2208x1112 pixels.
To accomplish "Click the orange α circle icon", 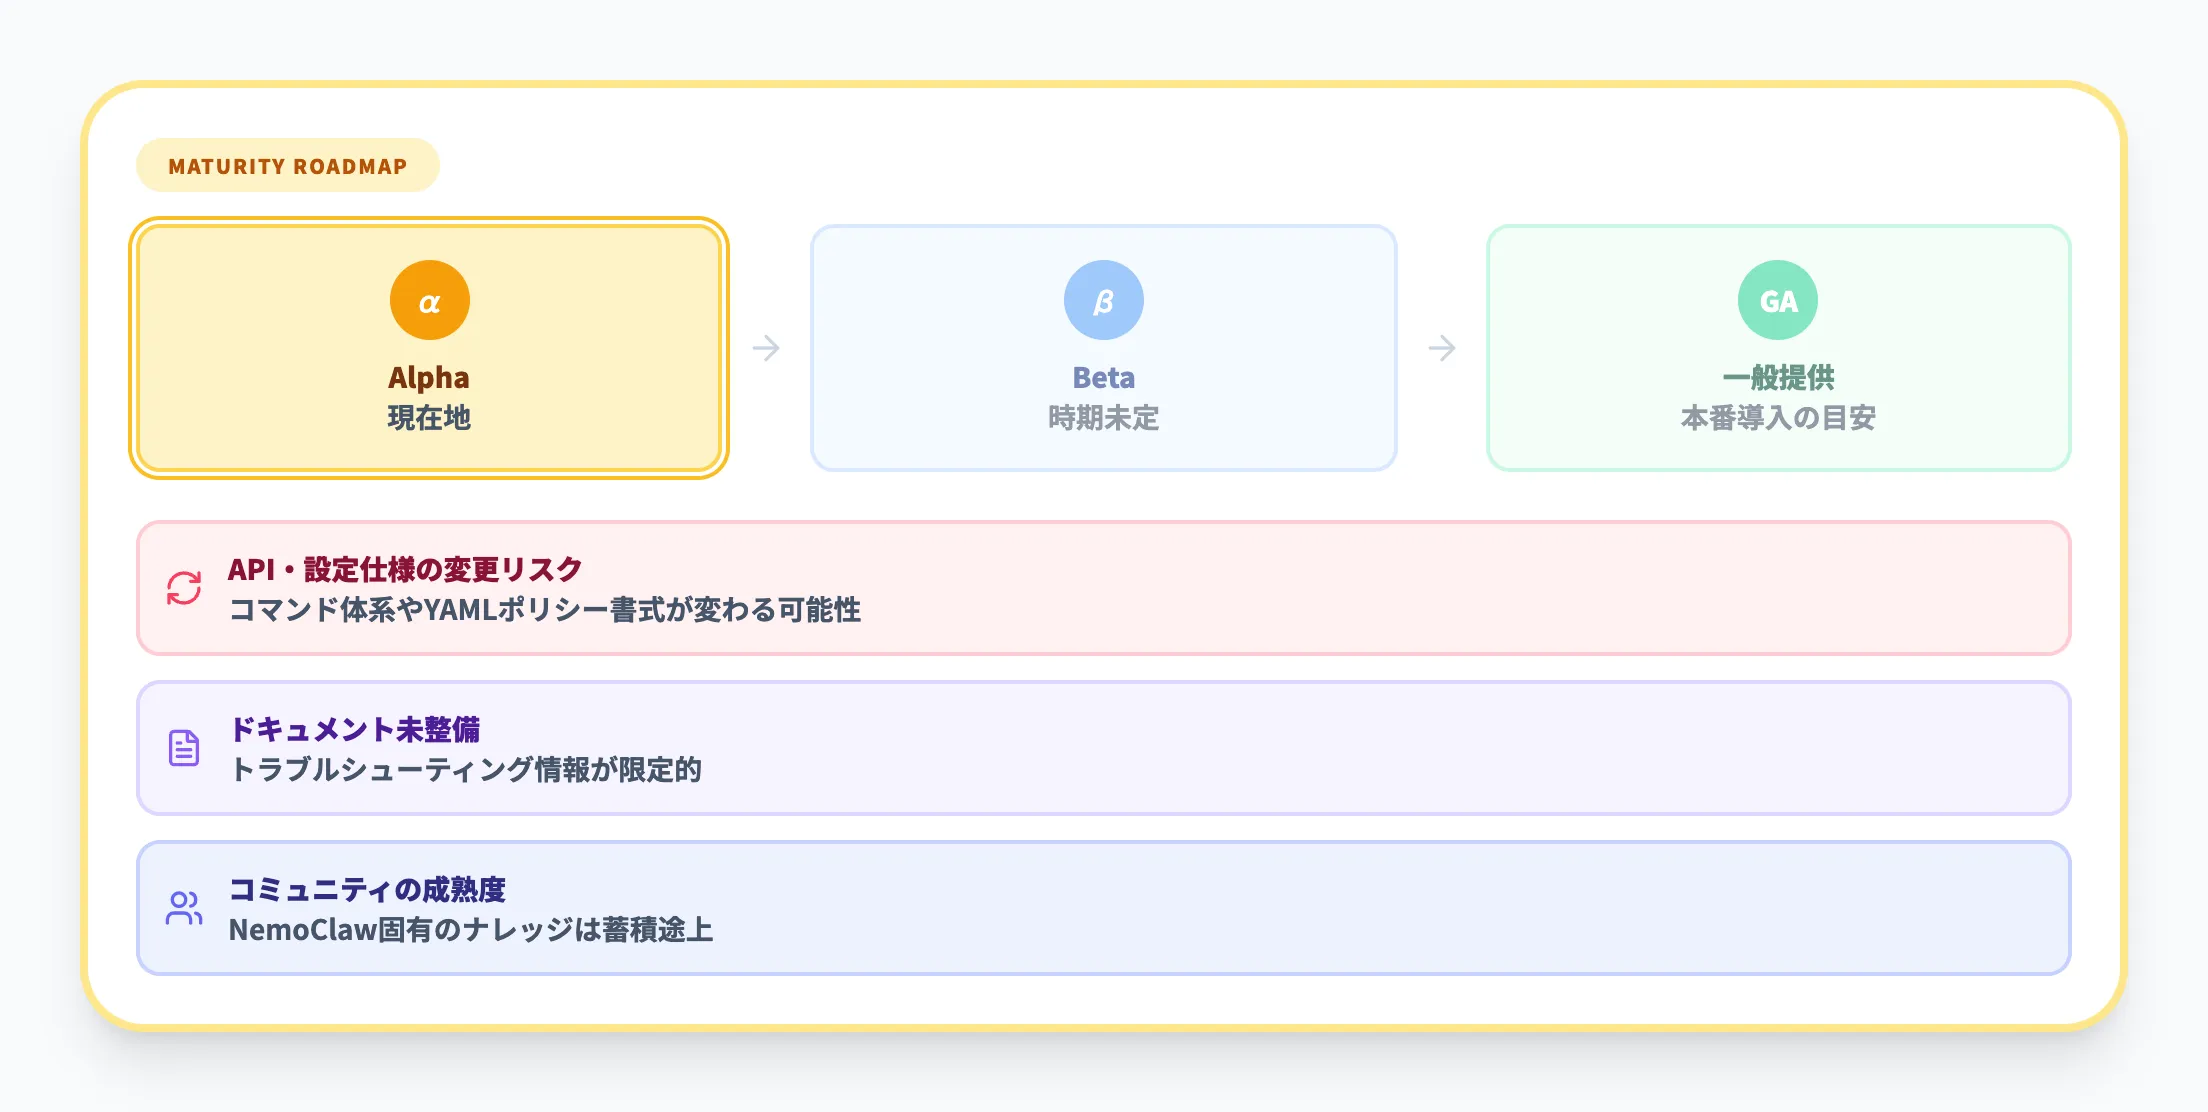I will pos(430,298).
